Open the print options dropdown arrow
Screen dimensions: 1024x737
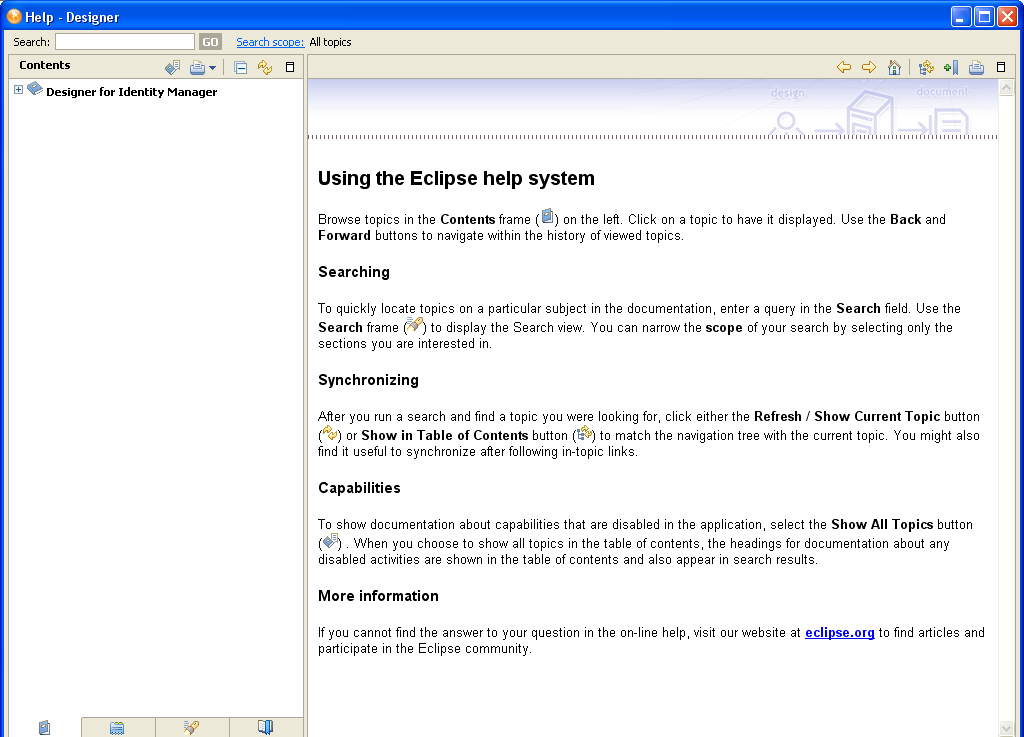coord(213,67)
